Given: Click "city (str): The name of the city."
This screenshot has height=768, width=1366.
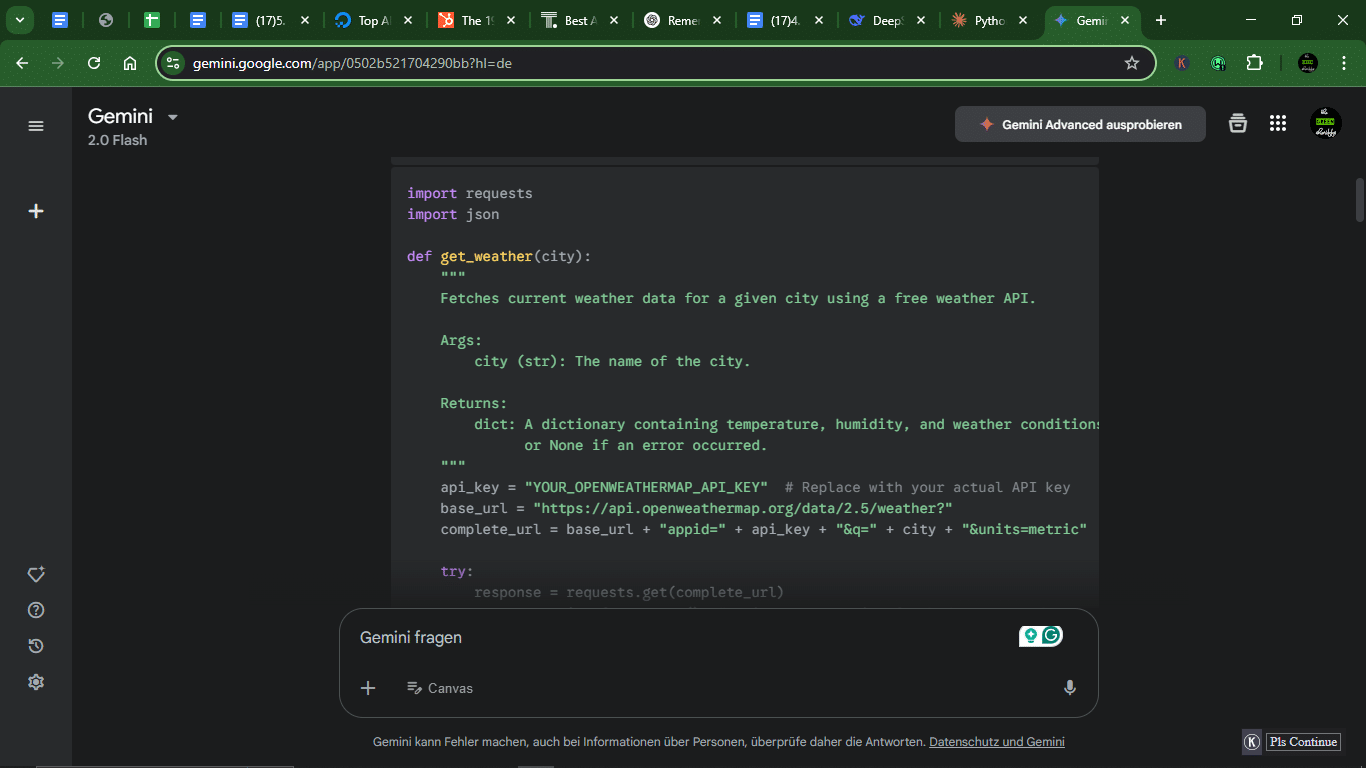Looking at the screenshot, I should [612, 361].
